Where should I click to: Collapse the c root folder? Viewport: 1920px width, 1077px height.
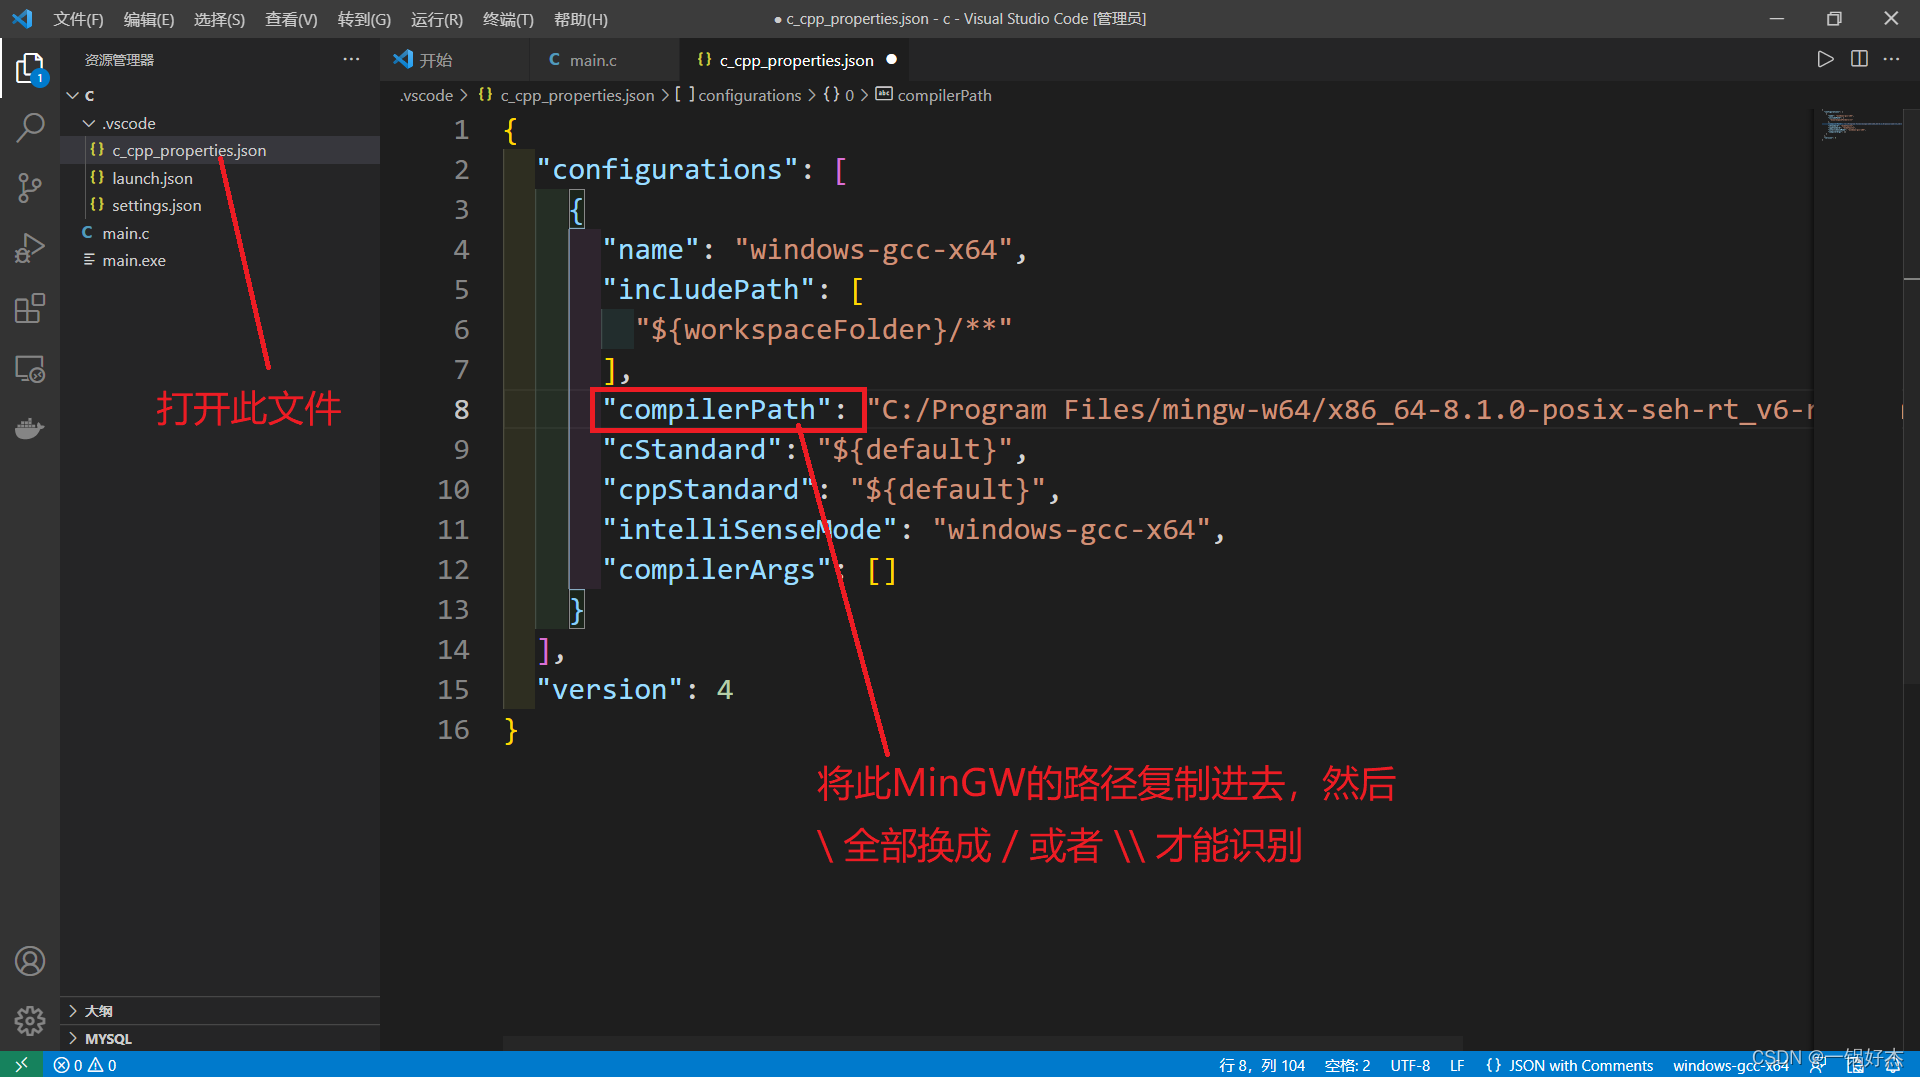220,95
